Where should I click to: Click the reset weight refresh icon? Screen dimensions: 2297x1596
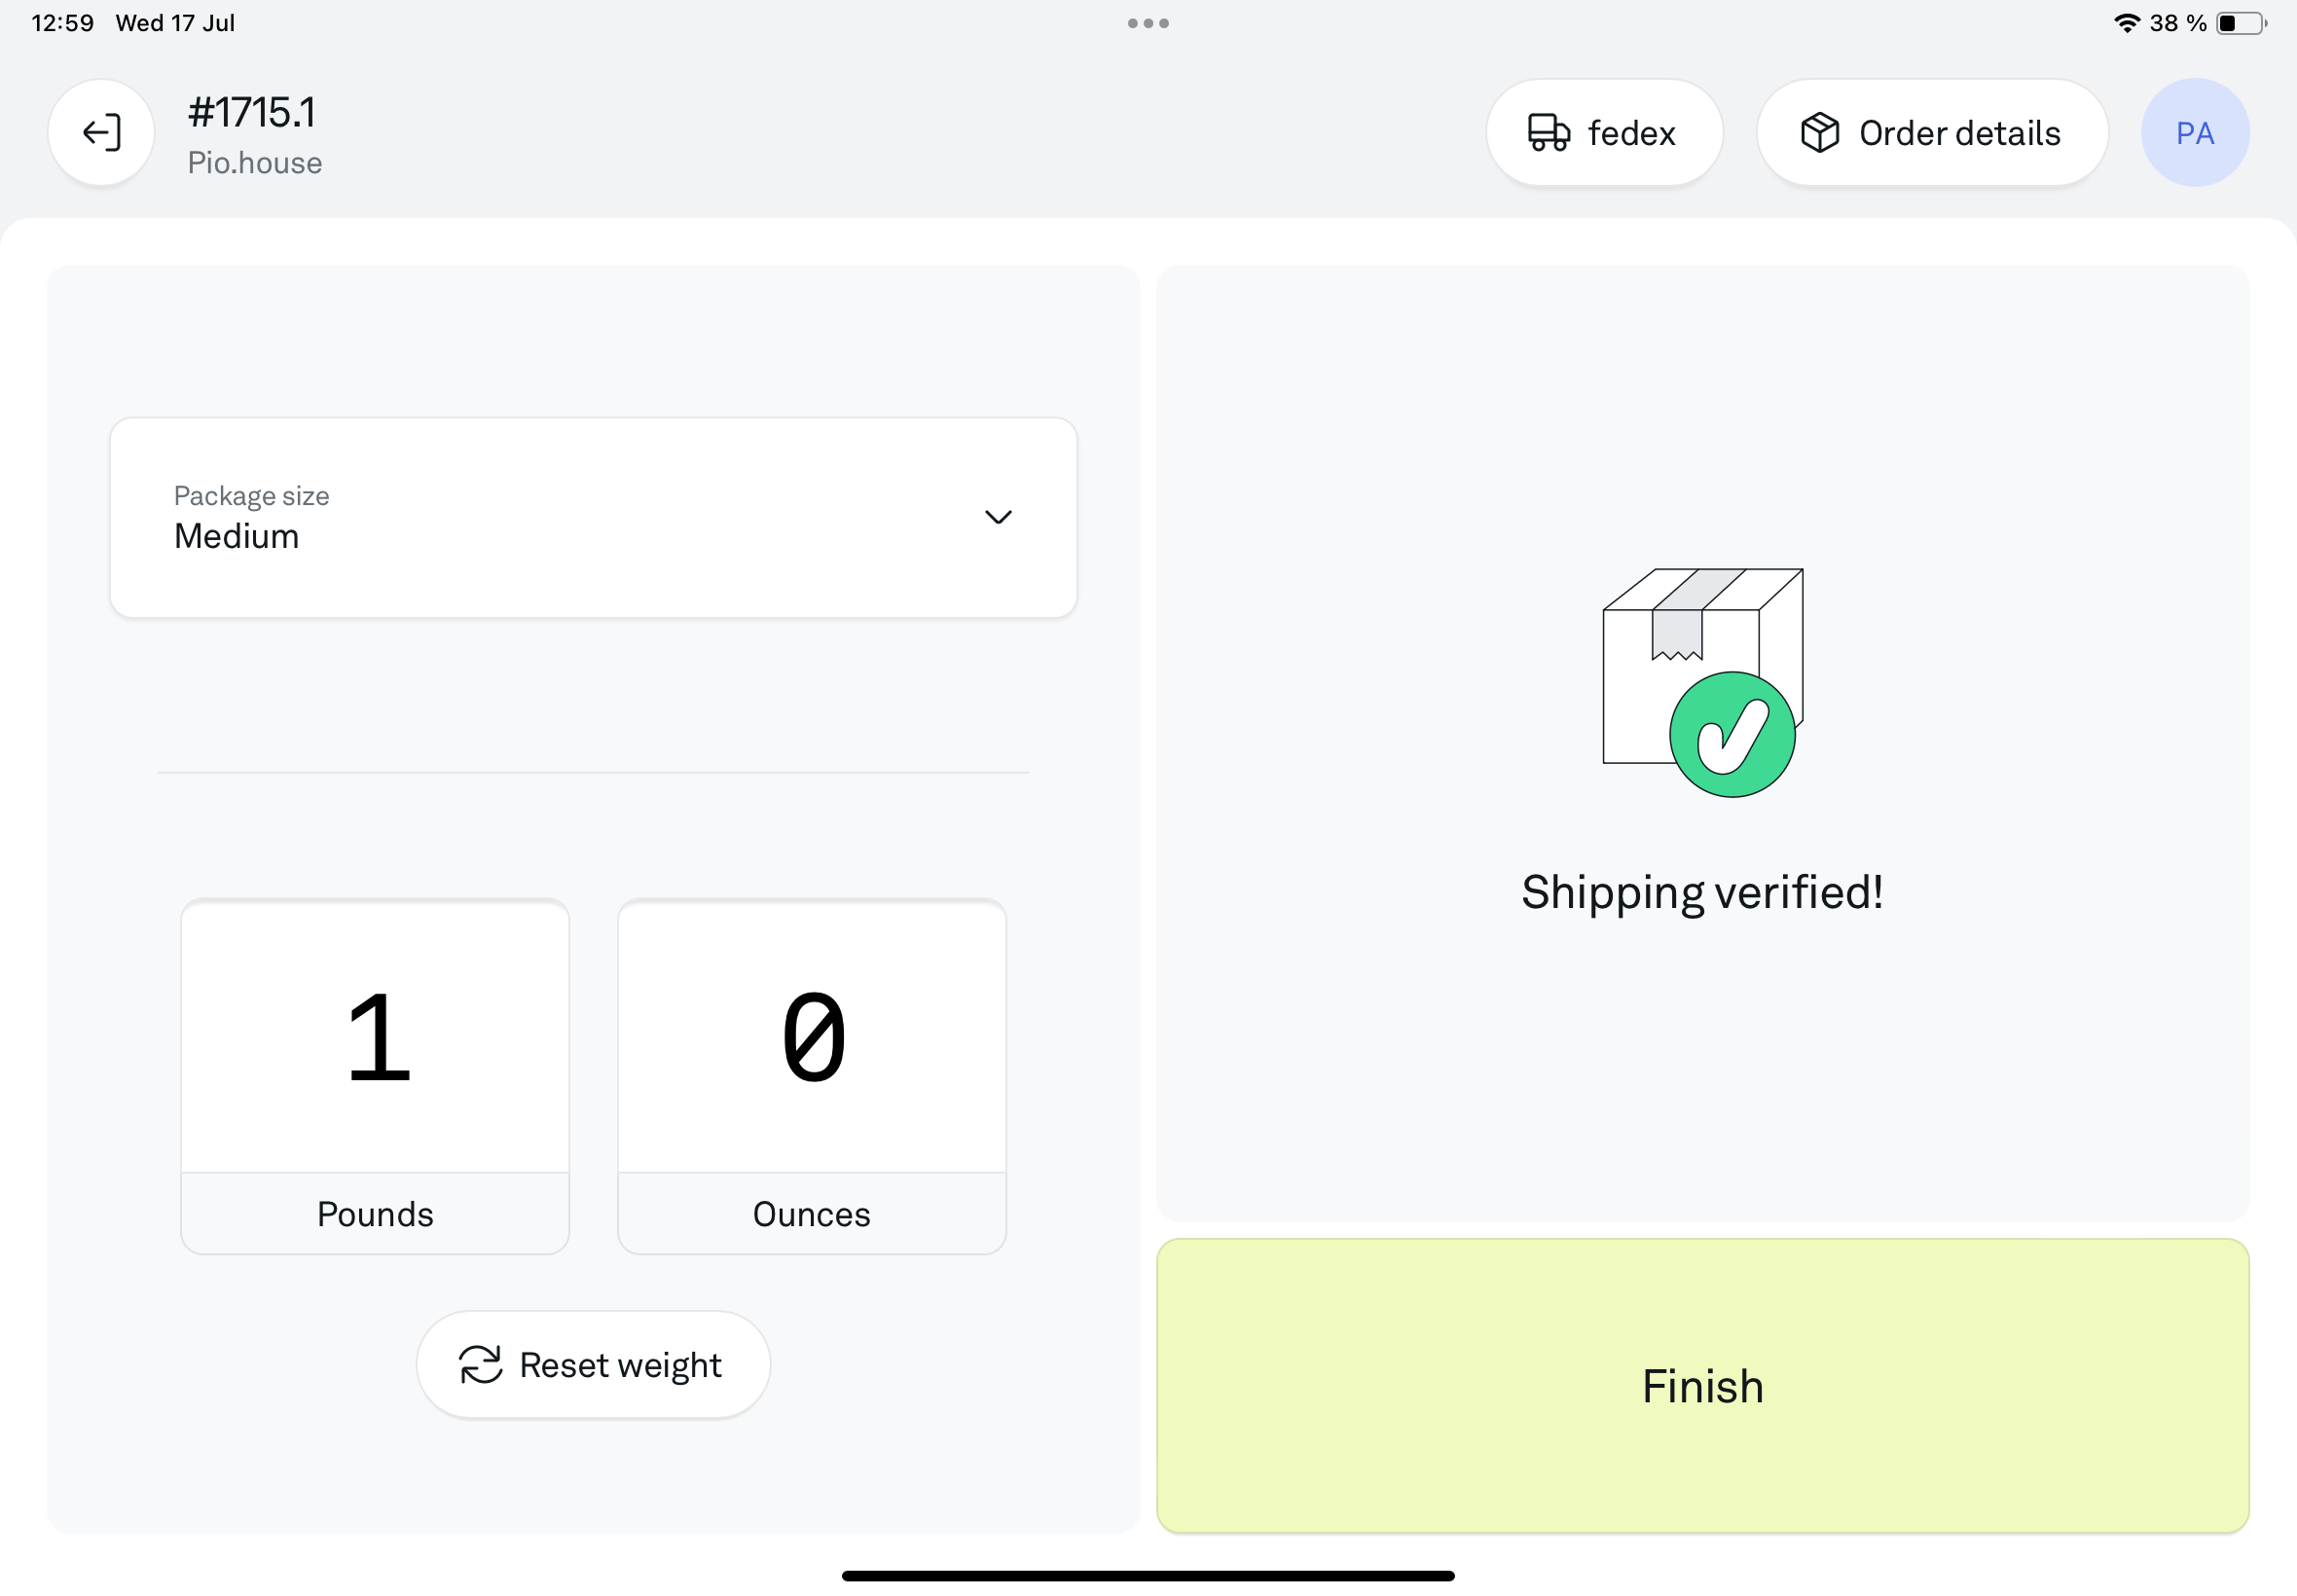480,1364
